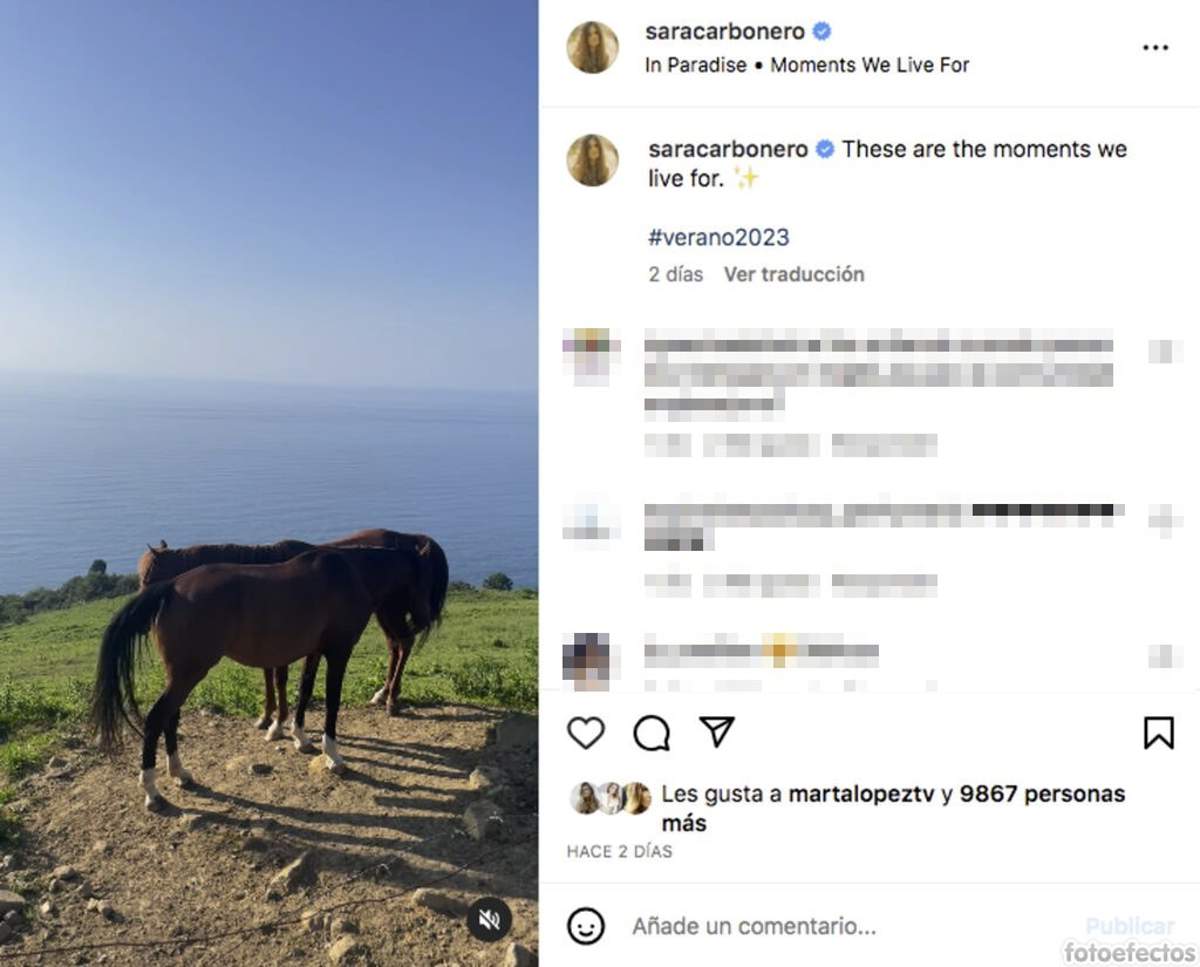Viewport: 1200px width, 967px height.
Task: Click the Añade un comentario field
Action: 754,926
